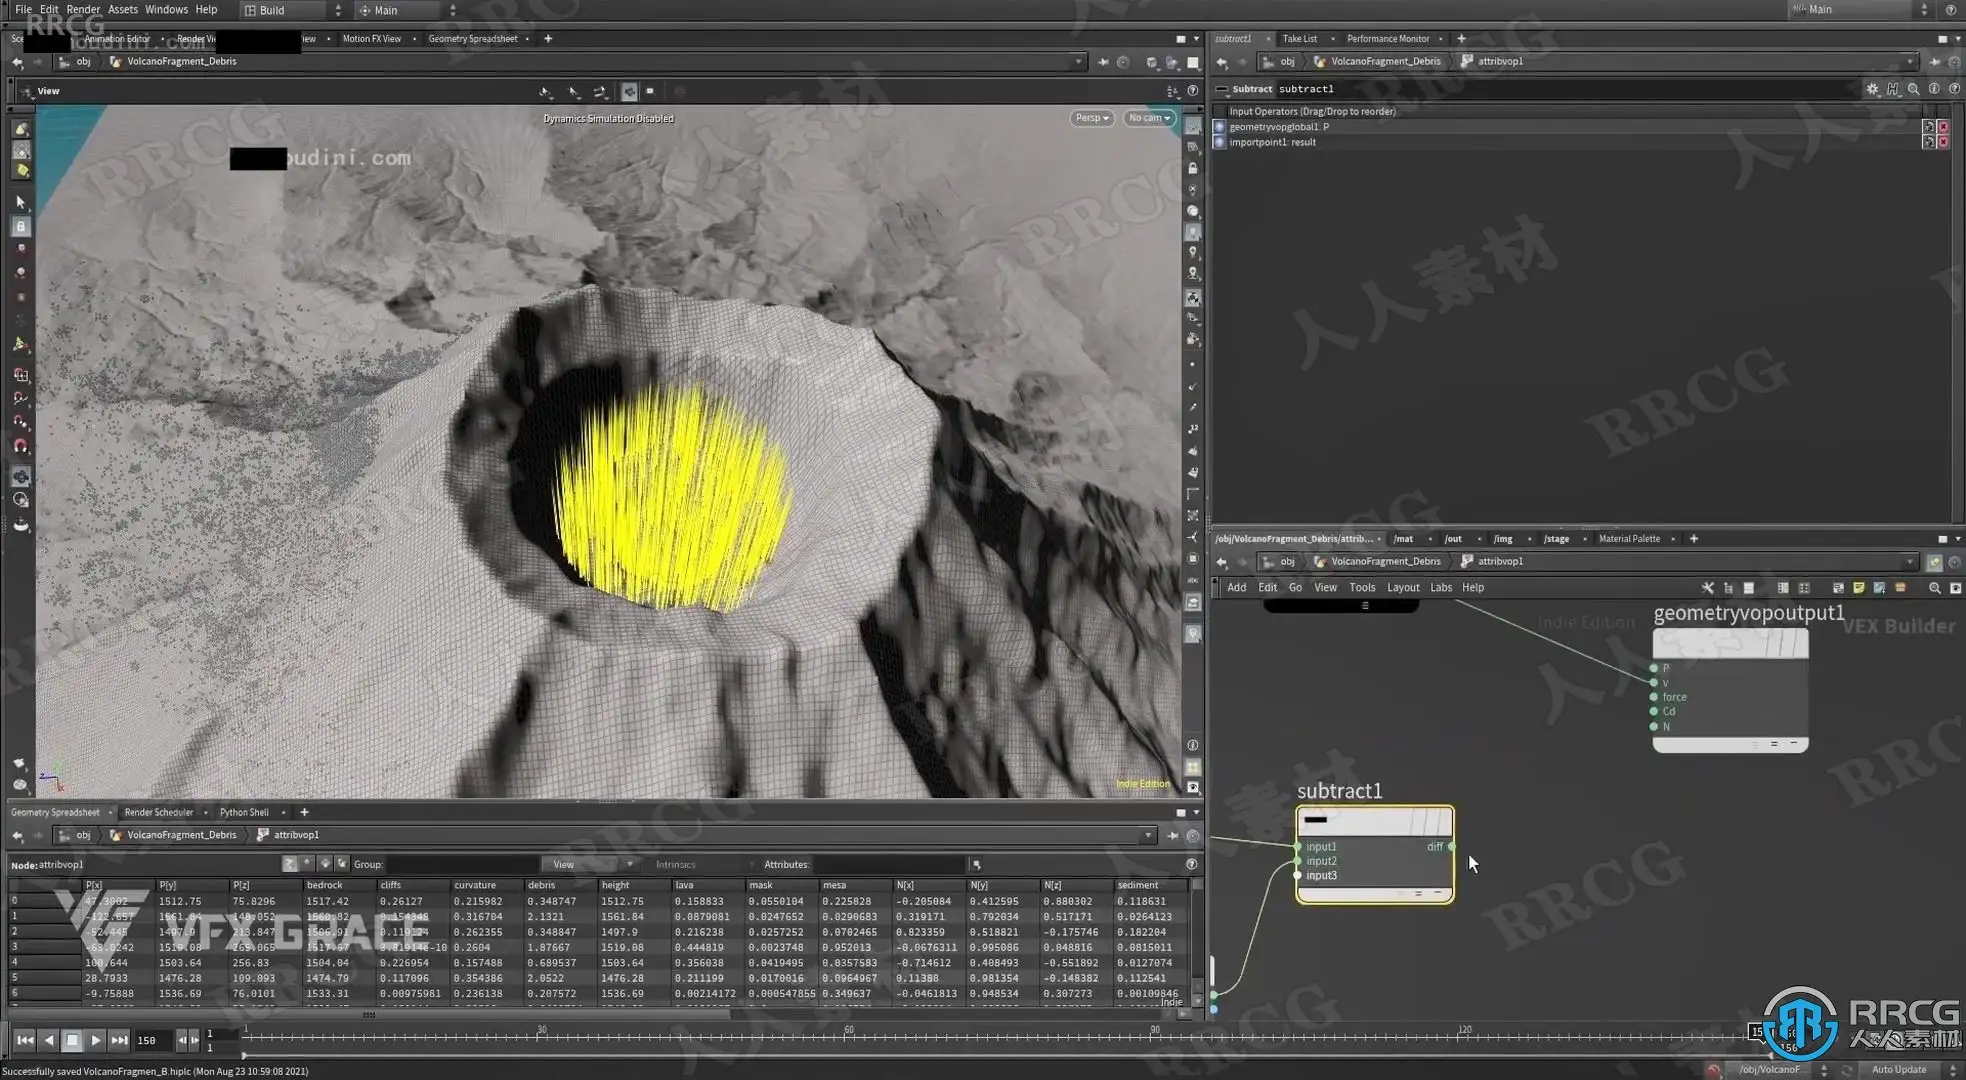This screenshot has height=1080, width=1966.
Task: Select the arrow Select tool in viewport sidebar
Action: [20, 202]
